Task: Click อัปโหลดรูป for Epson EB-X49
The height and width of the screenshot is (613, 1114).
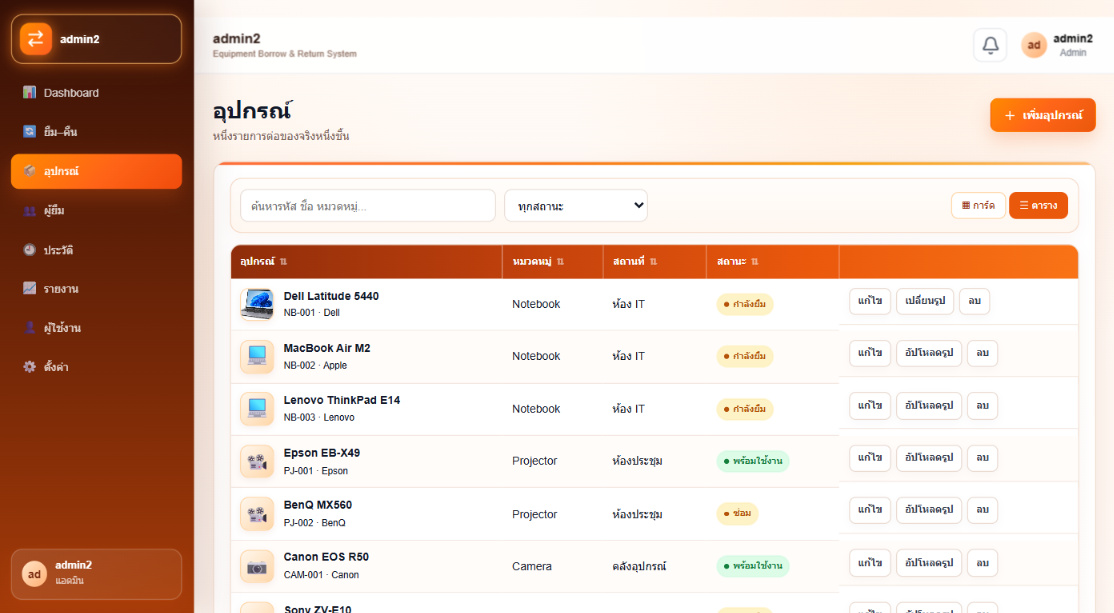Action: (x=929, y=457)
